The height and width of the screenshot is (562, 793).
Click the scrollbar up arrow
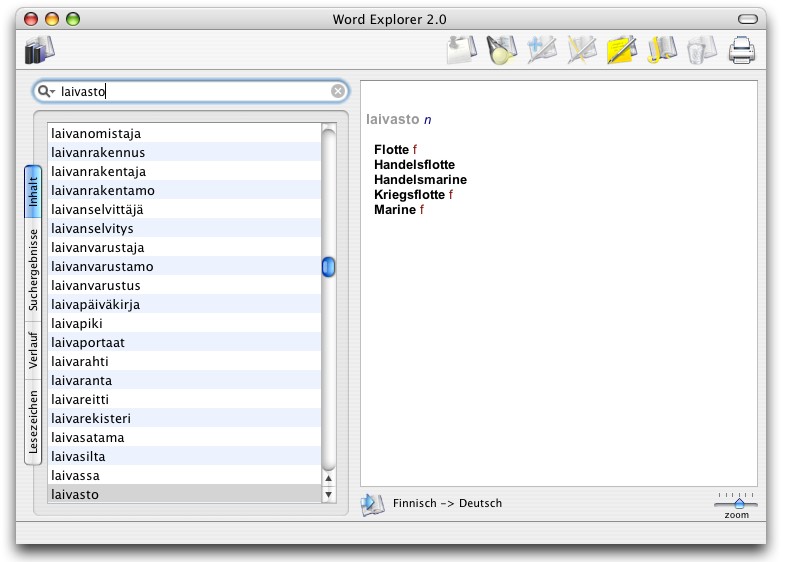coord(328,478)
